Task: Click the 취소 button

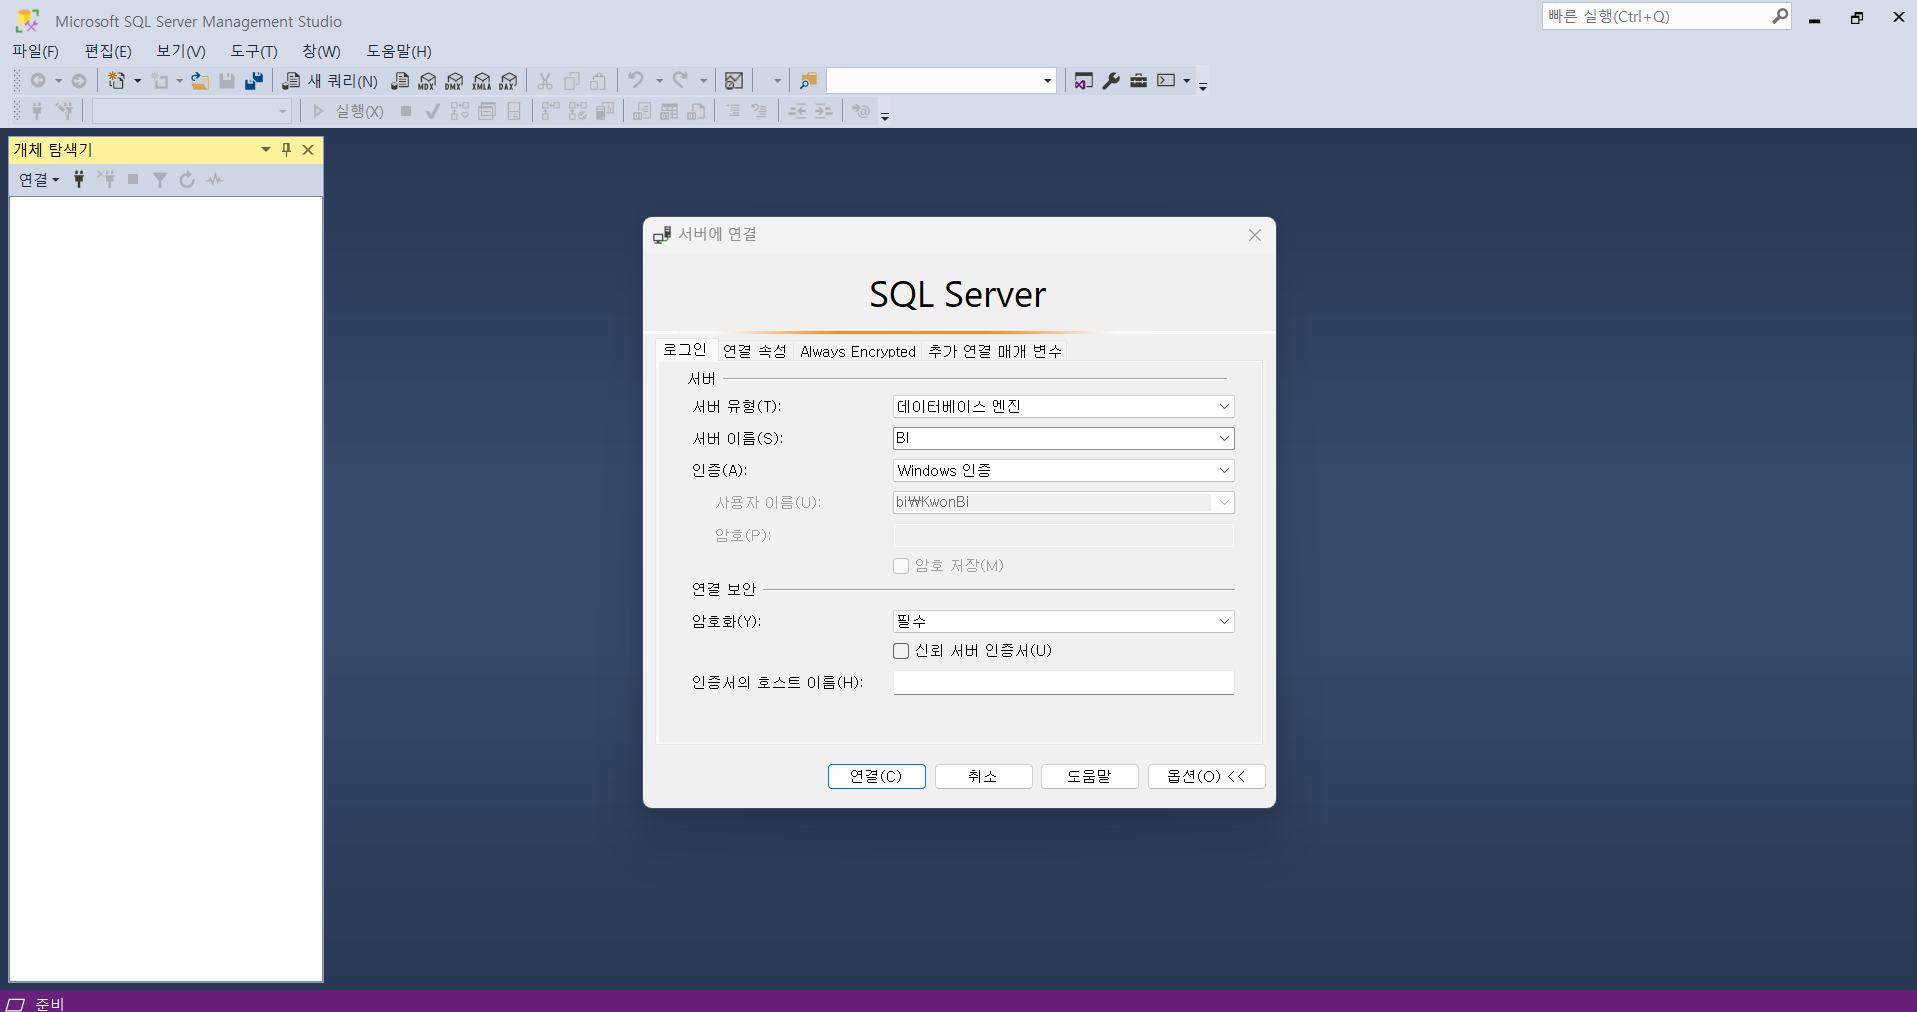Action: click(x=984, y=776)
